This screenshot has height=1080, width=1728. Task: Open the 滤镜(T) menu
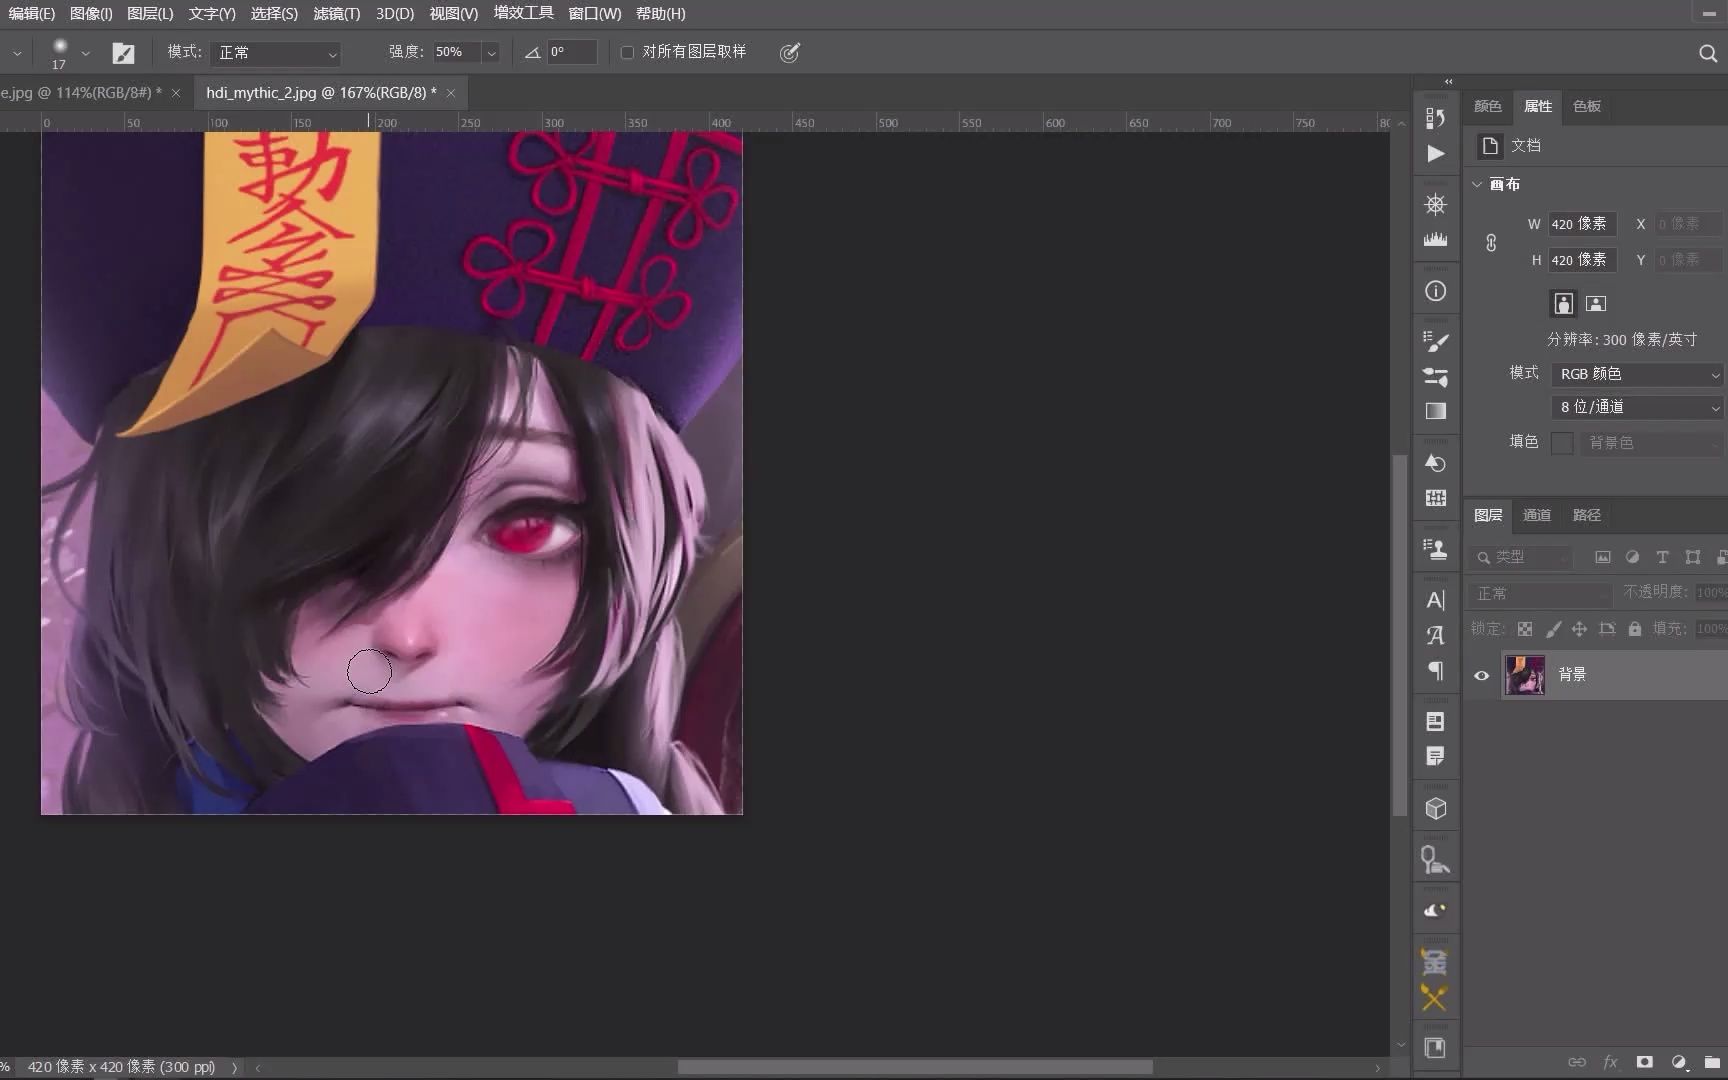point(336,13)
